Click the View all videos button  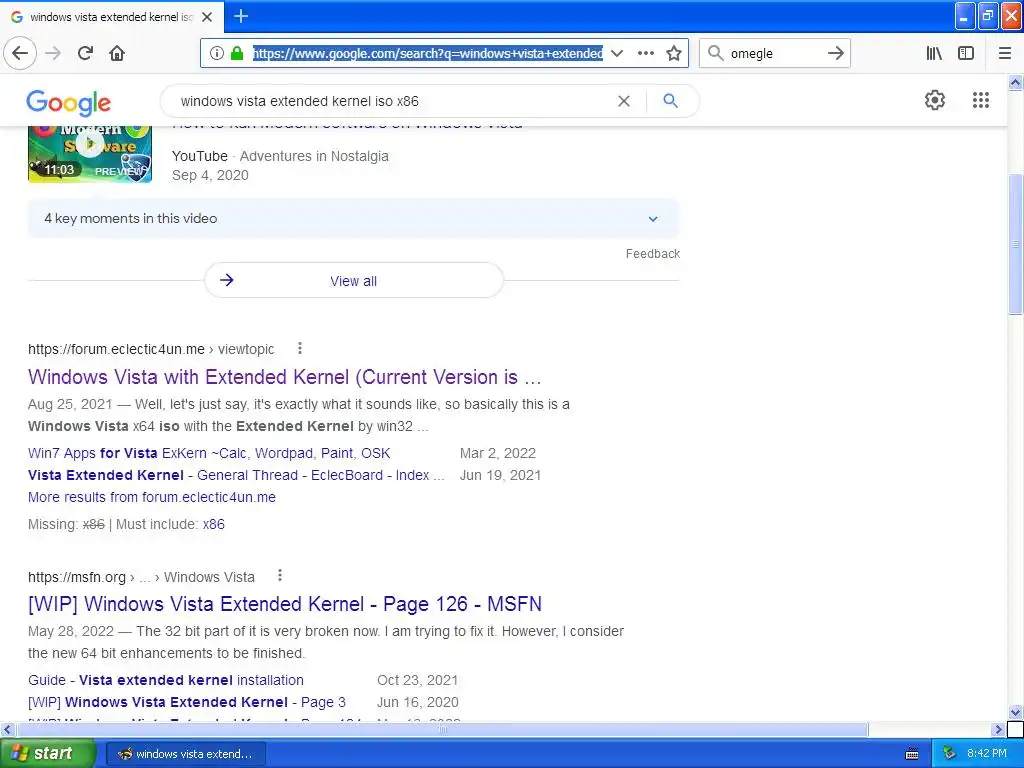pyautogui.click(x=353, y=280)
